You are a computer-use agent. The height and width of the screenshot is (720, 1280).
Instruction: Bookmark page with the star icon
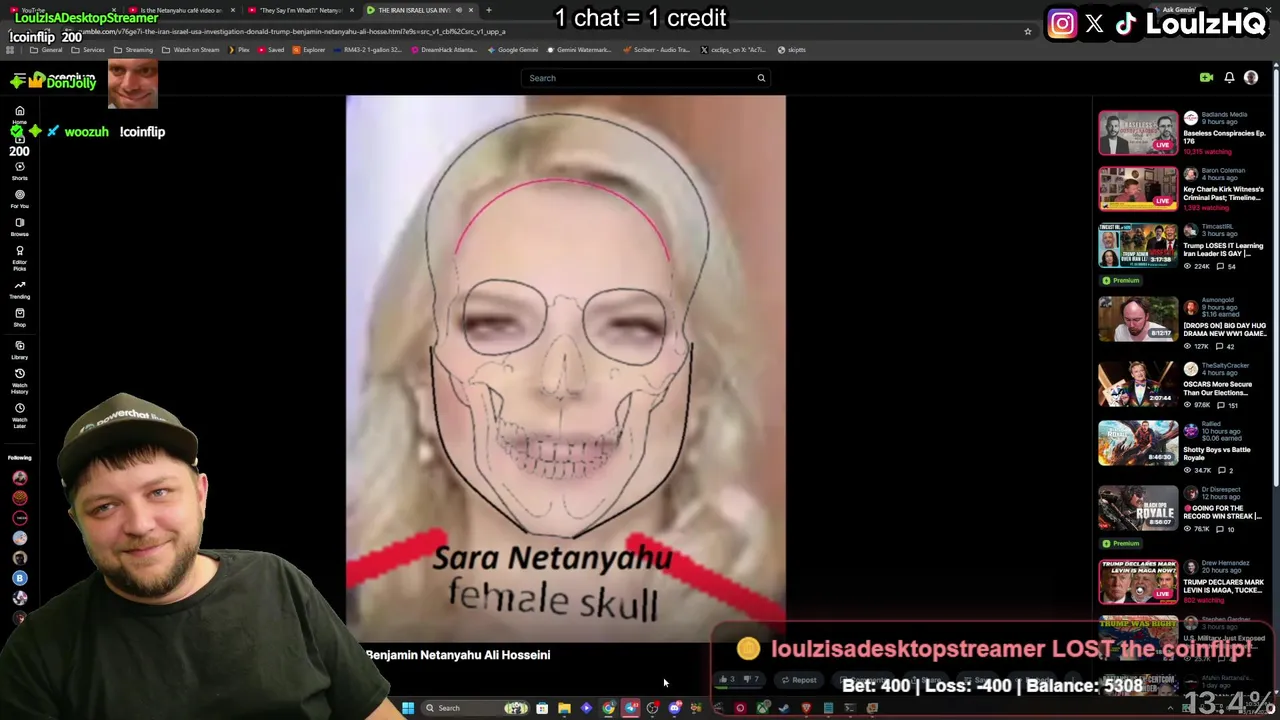click(1027, 32)
